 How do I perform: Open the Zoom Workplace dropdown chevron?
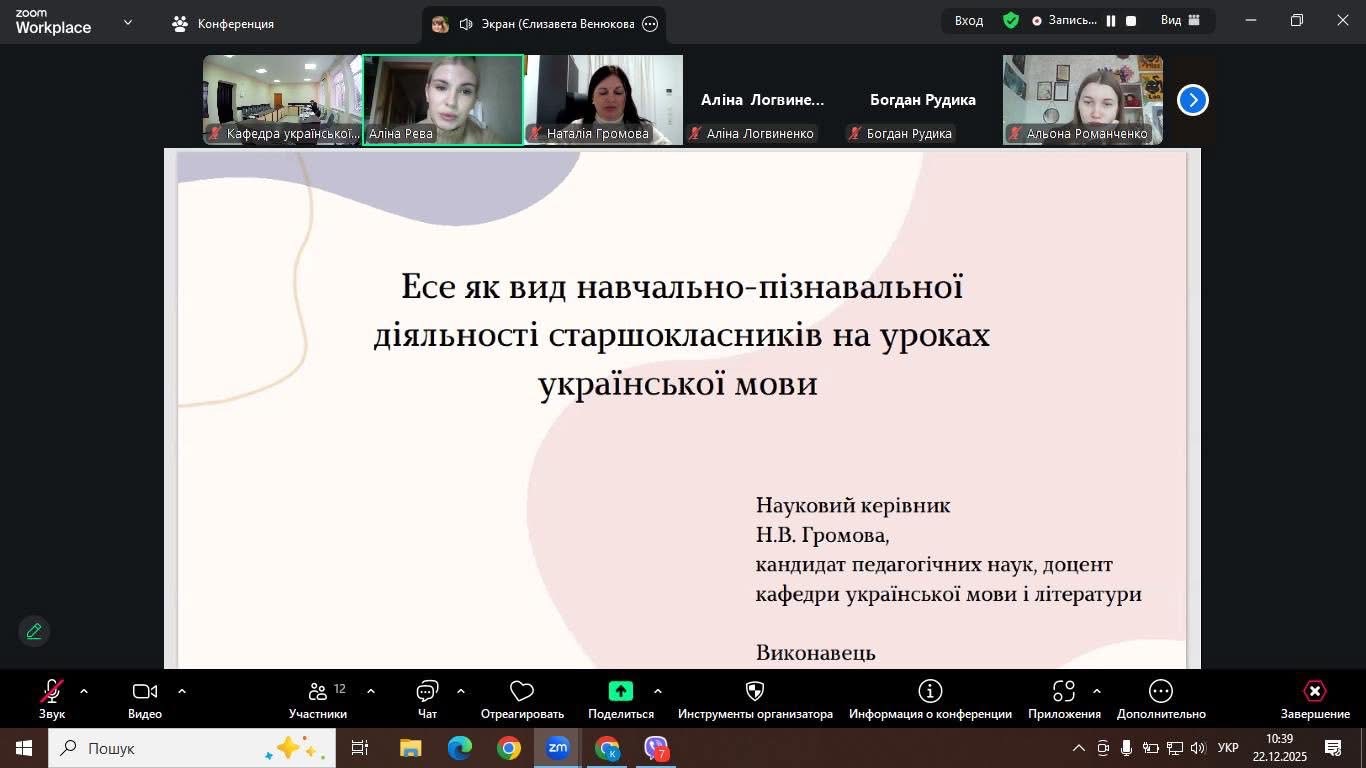point(128,22)
